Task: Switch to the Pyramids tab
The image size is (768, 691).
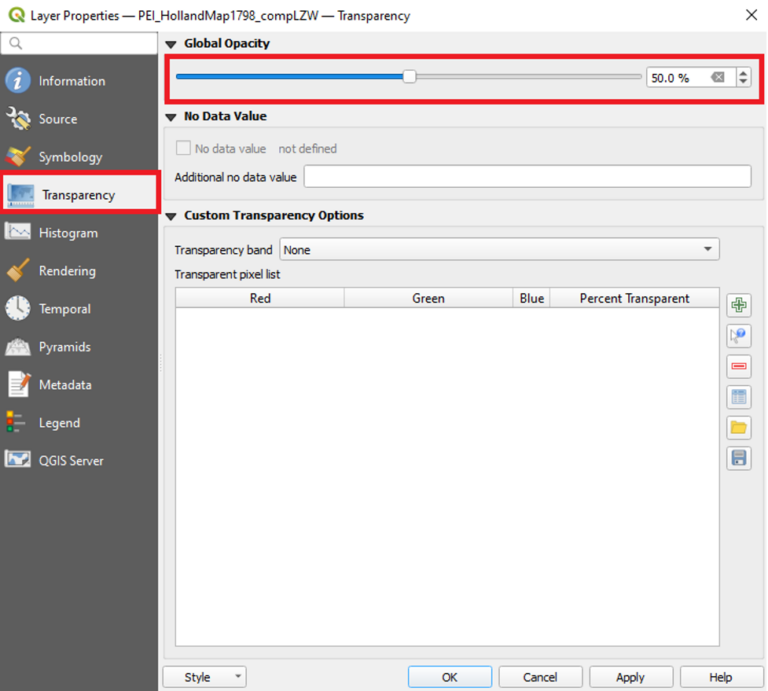Action: pyautogui.click(x=64, y=347)
